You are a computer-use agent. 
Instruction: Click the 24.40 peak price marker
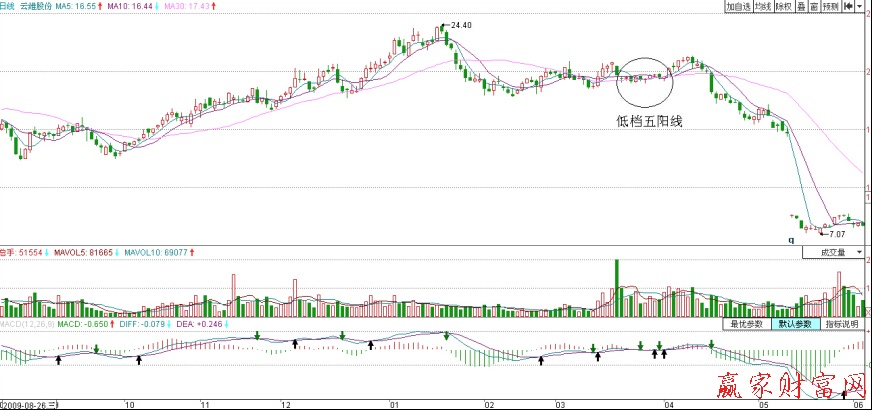click(460, 24)
